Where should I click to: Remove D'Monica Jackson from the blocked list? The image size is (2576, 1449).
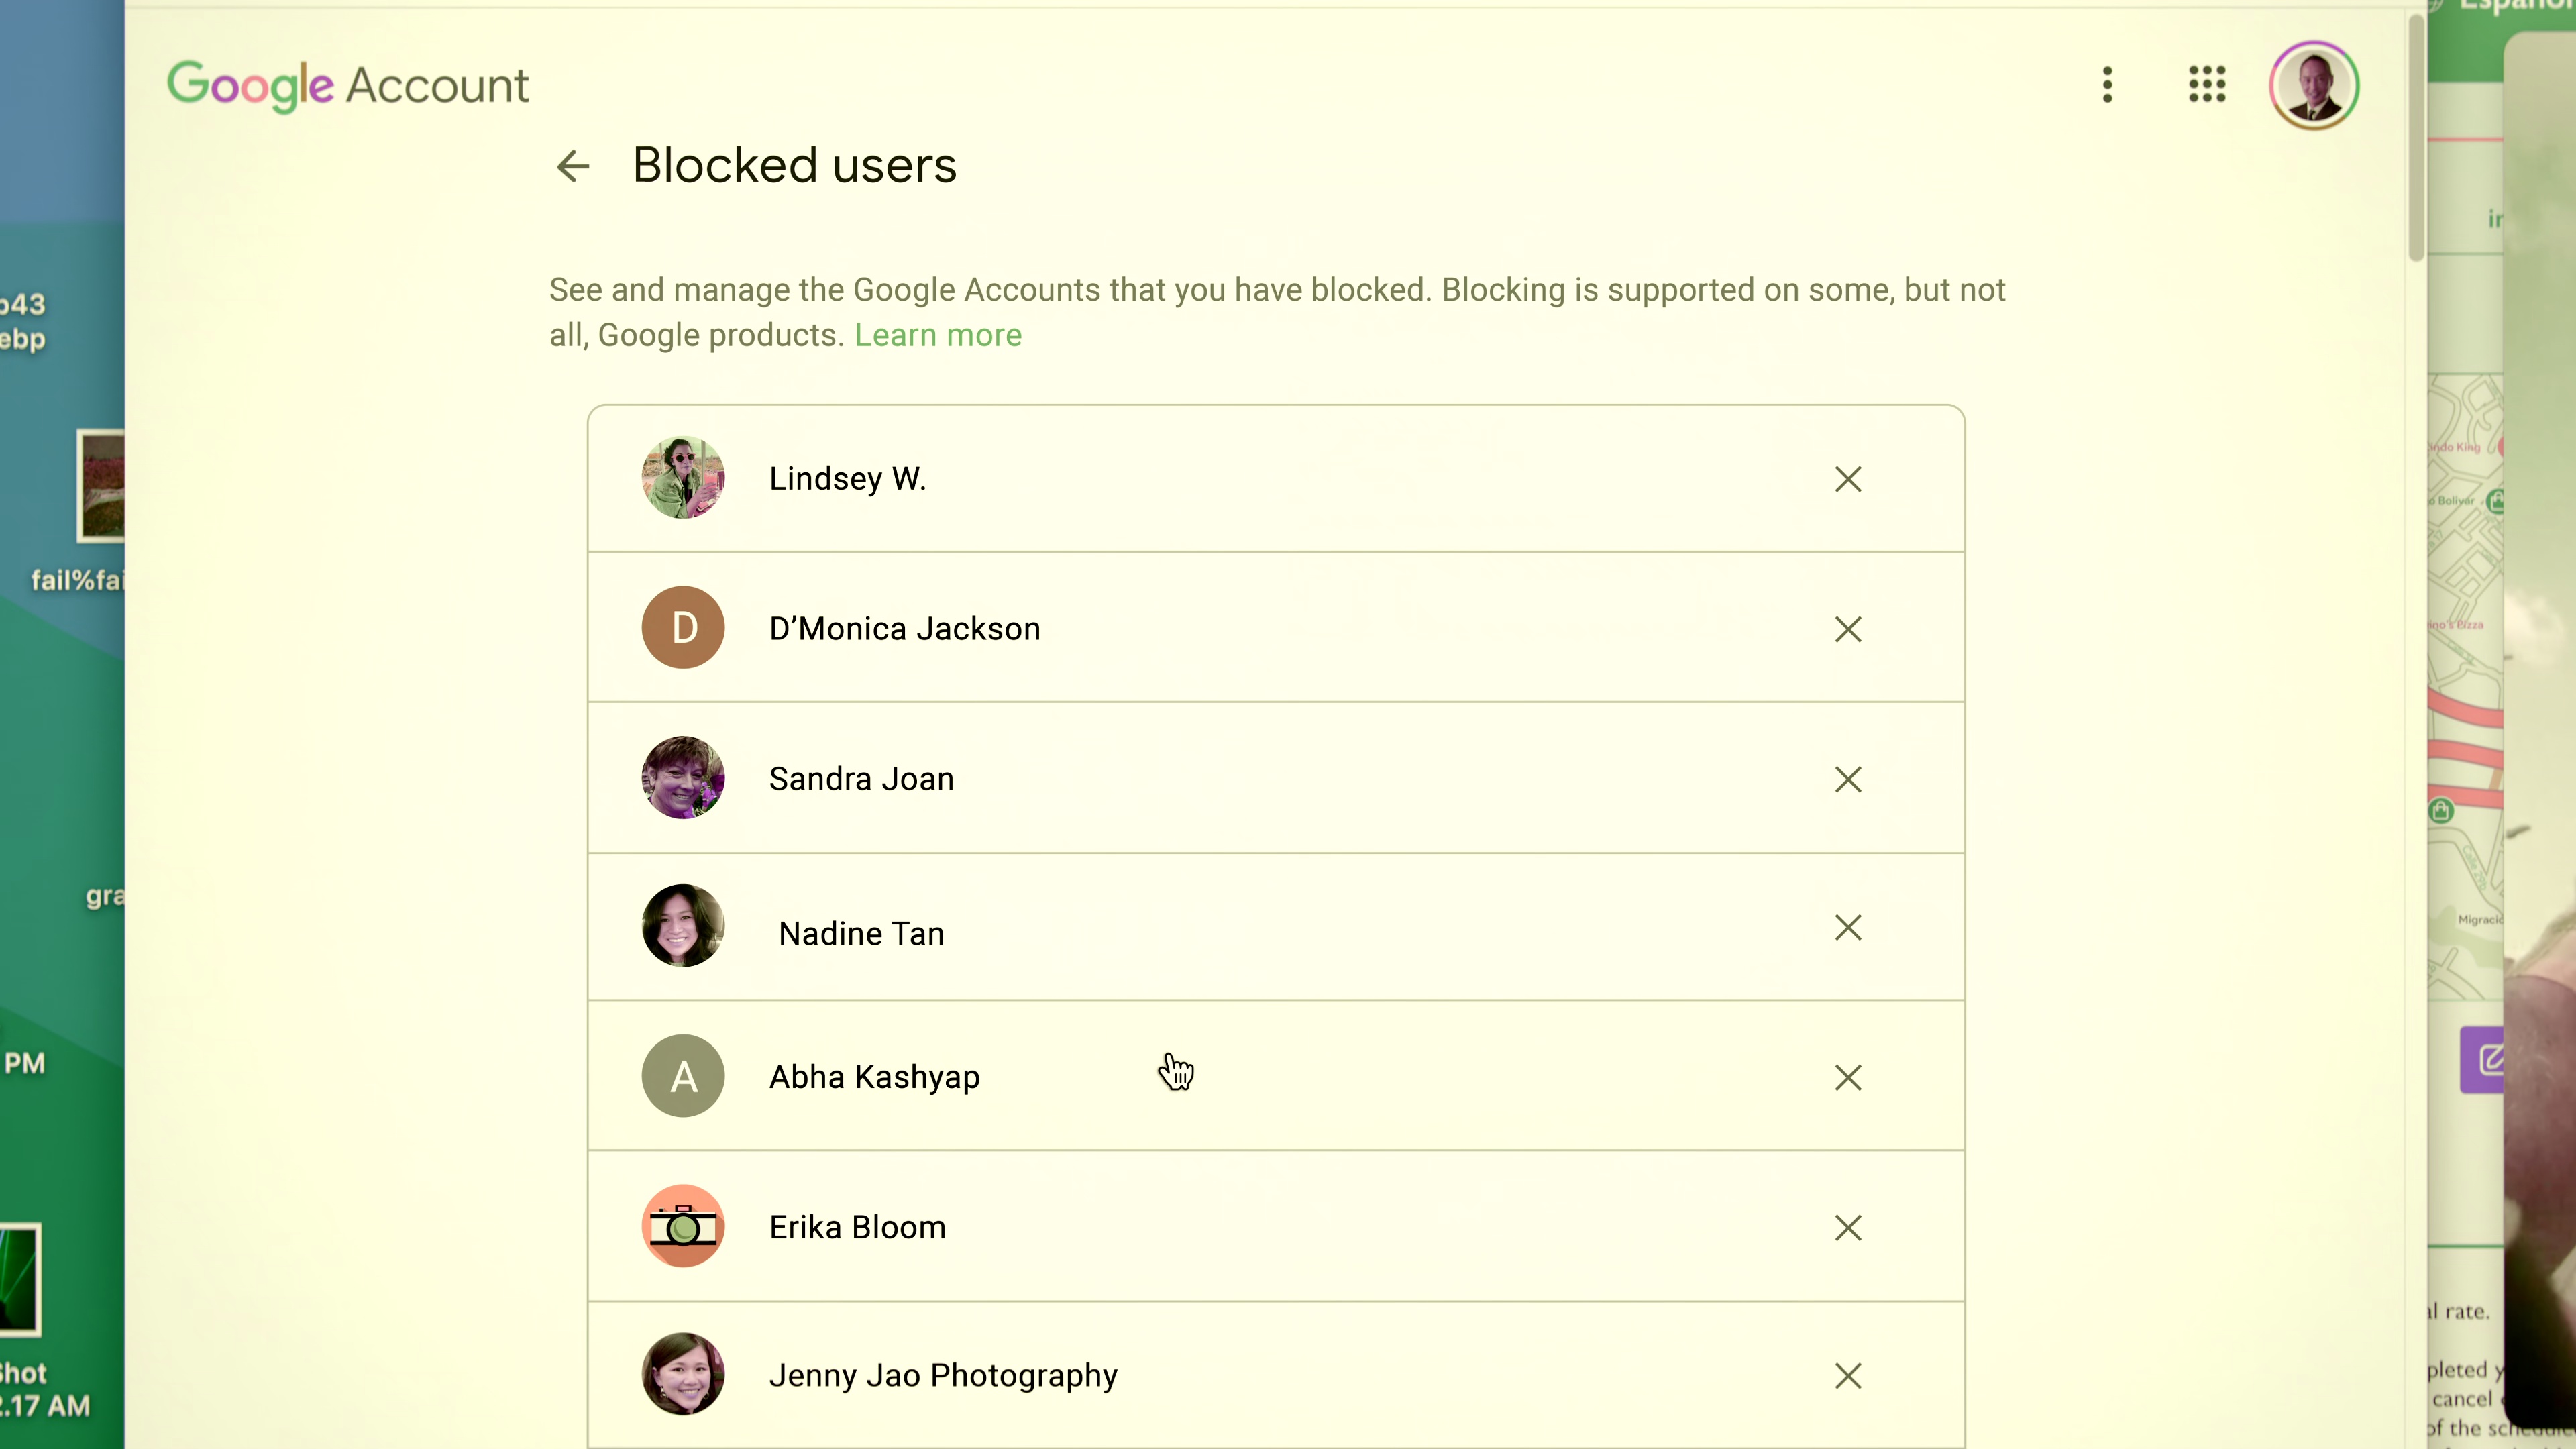(x=1847, y=629)
